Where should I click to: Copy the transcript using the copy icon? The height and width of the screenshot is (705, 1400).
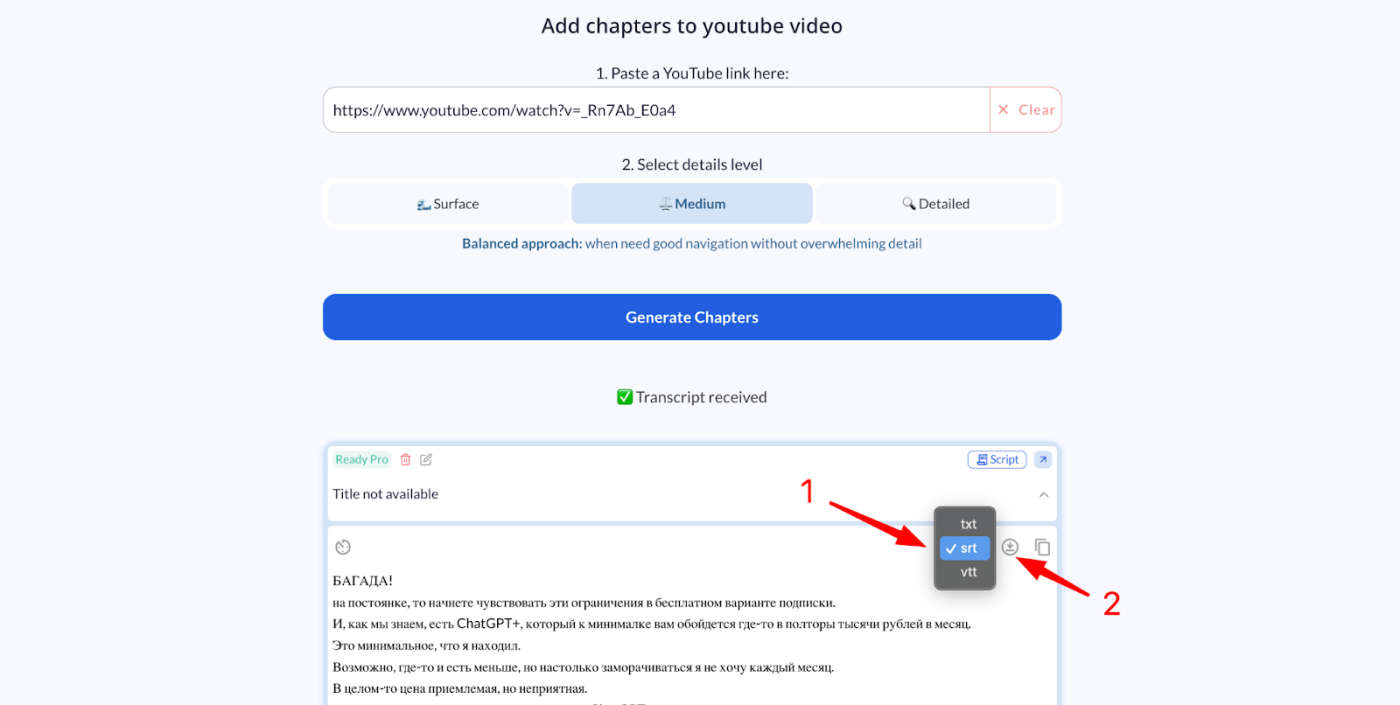pos(1040,547)
